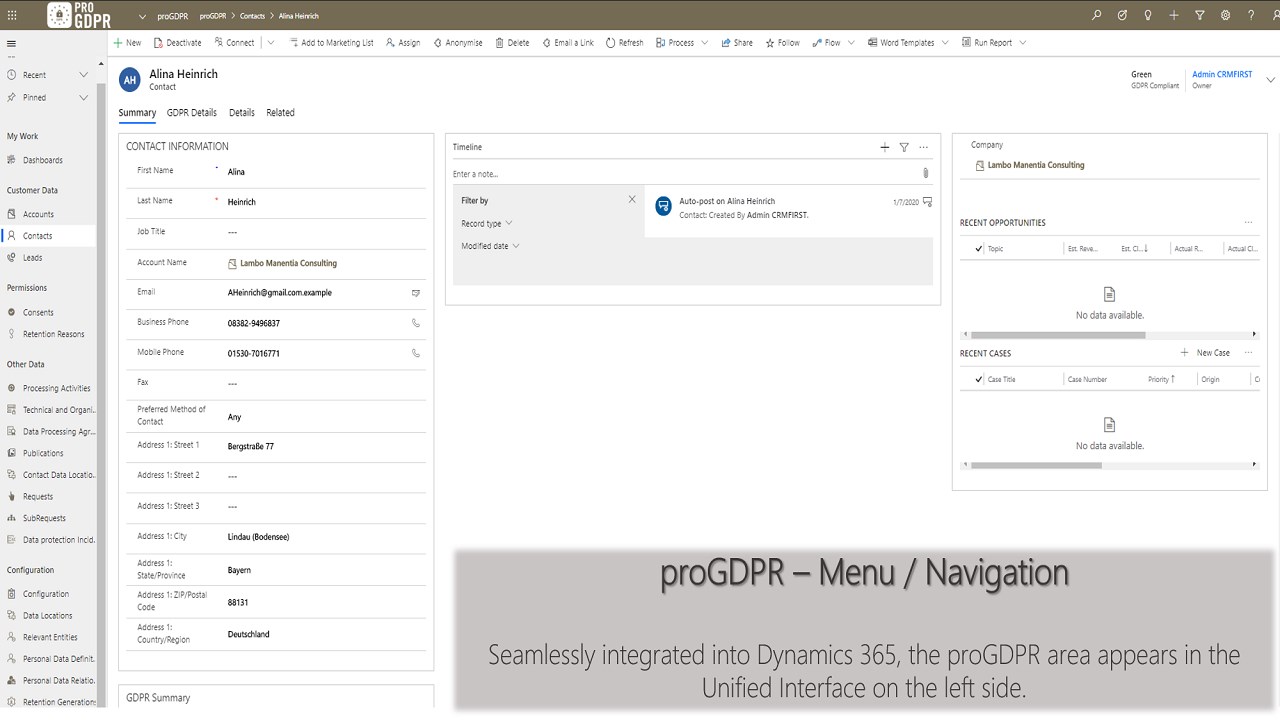Switch to the GDPR Details tab
1280x720 pixels.
[x=192, y=113]
